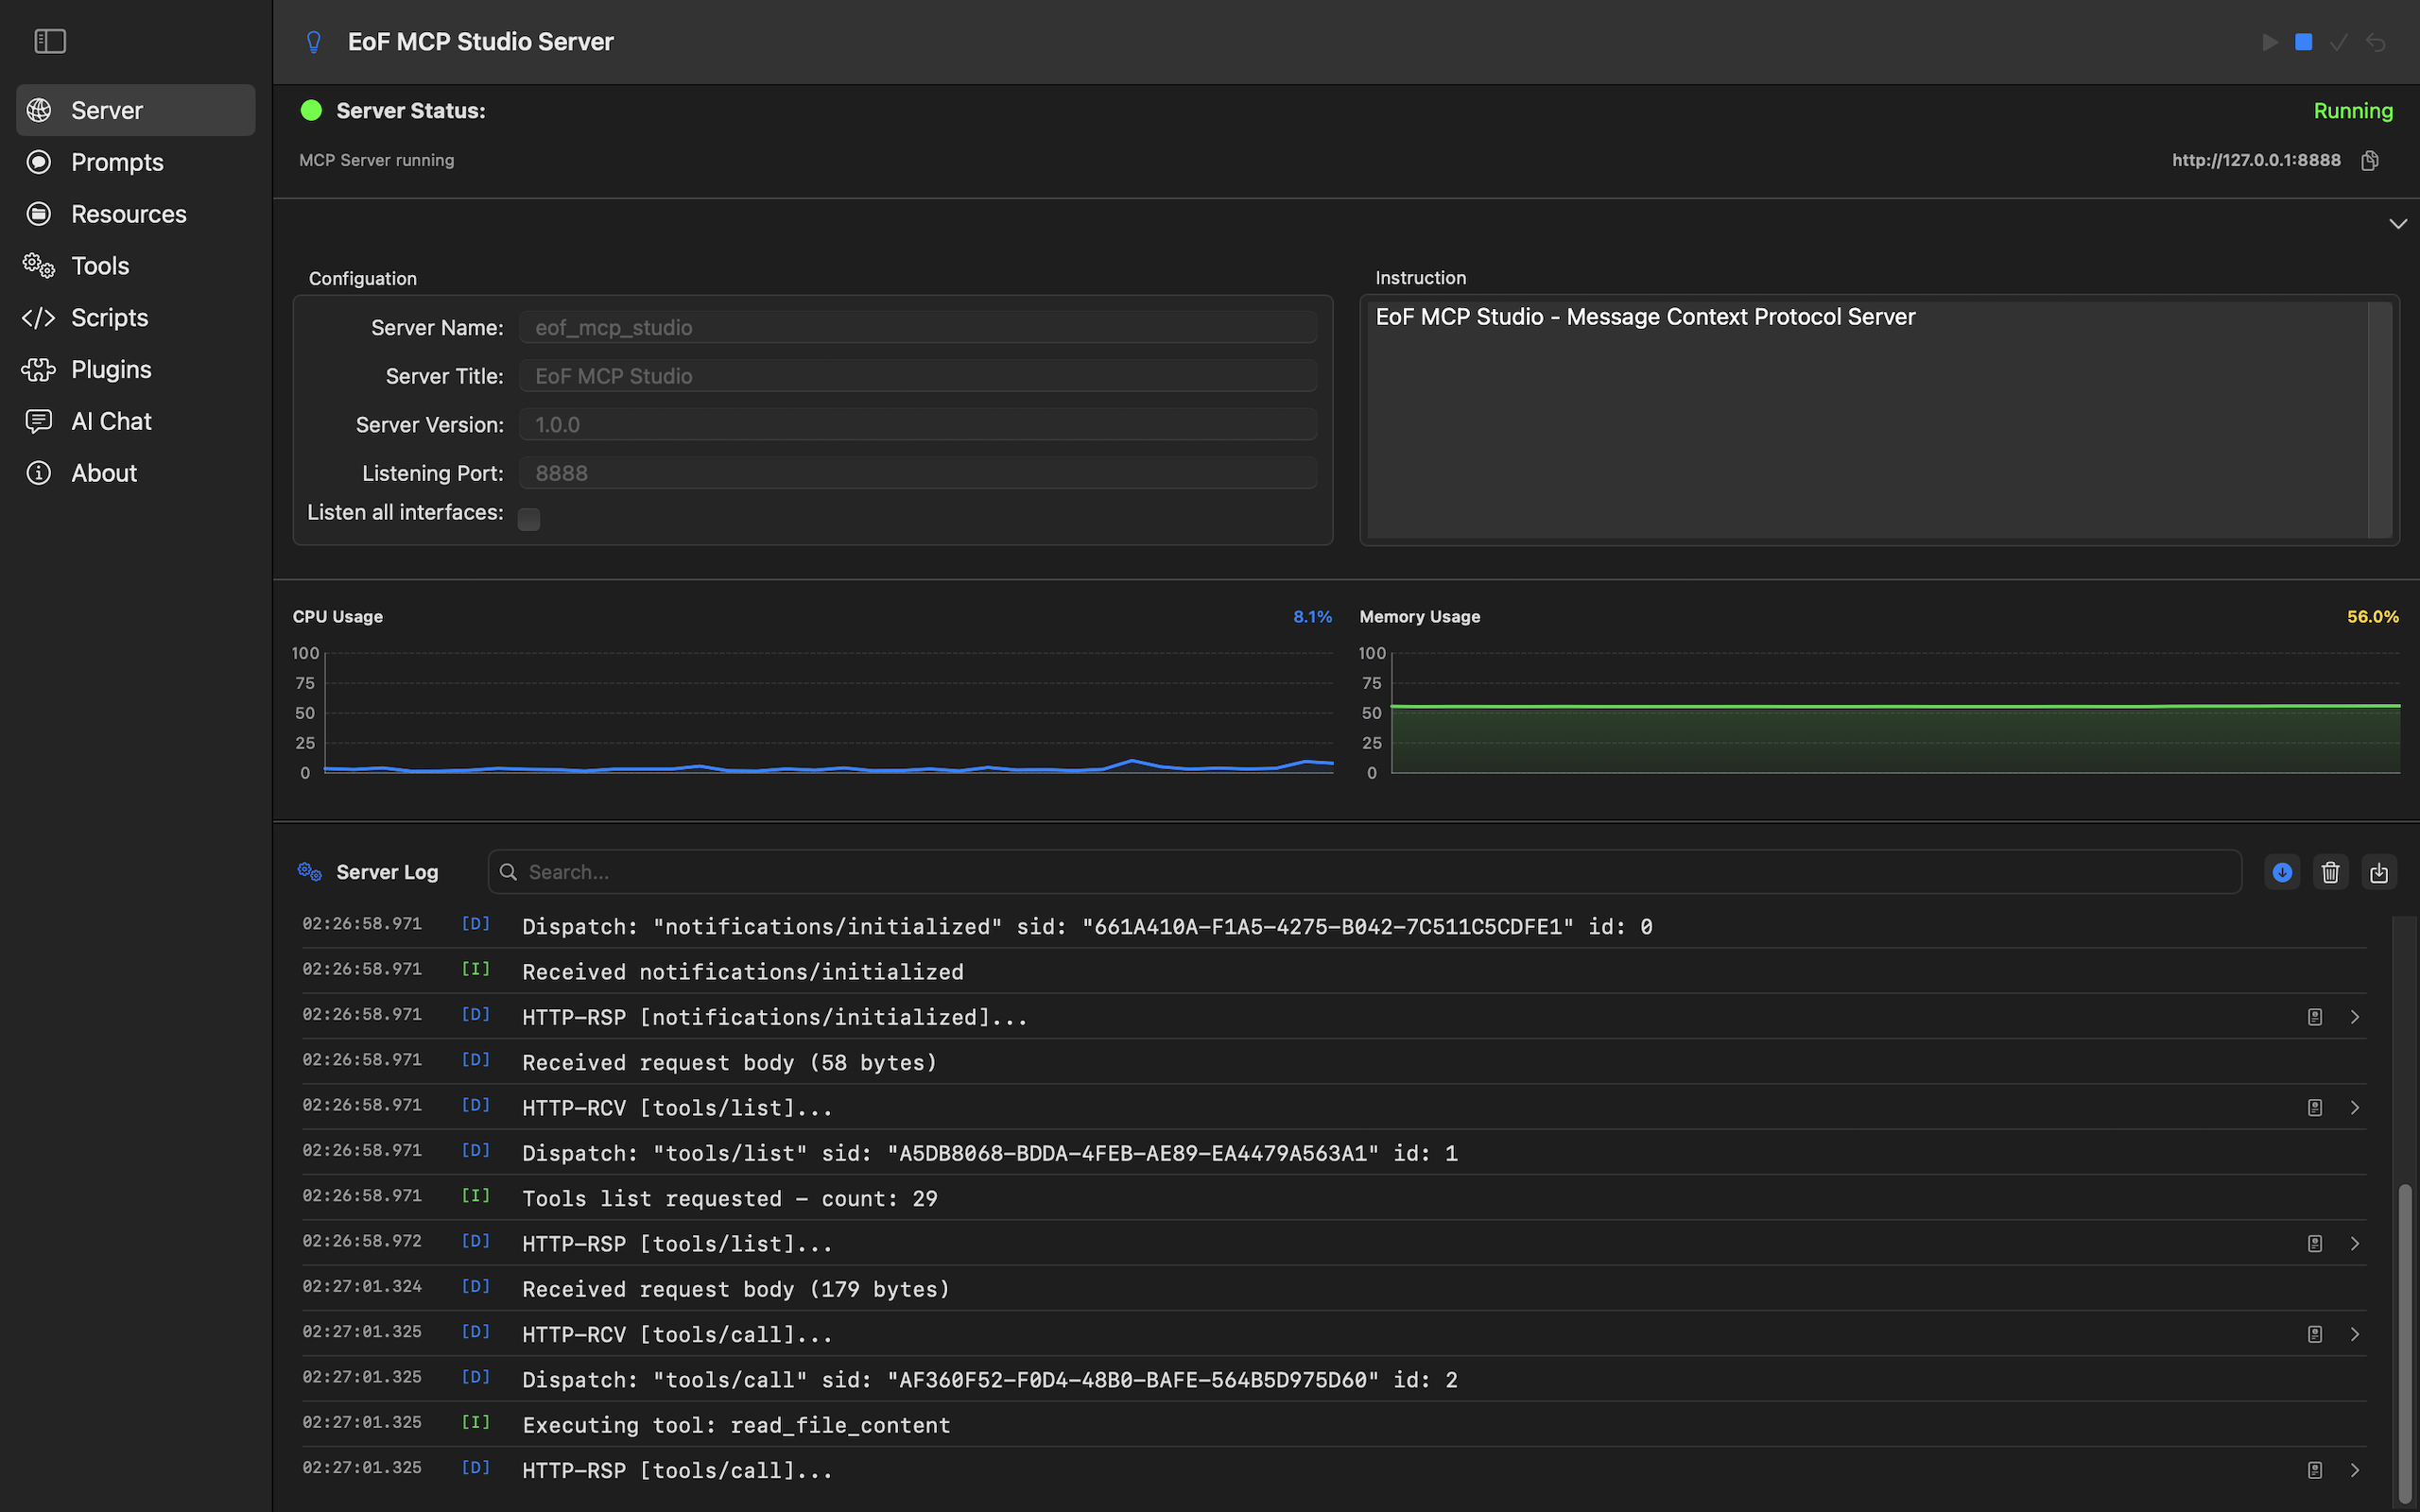
Task: Copy the HTTP-RCV tools/call log entry
Action: click(2314, 1334)
